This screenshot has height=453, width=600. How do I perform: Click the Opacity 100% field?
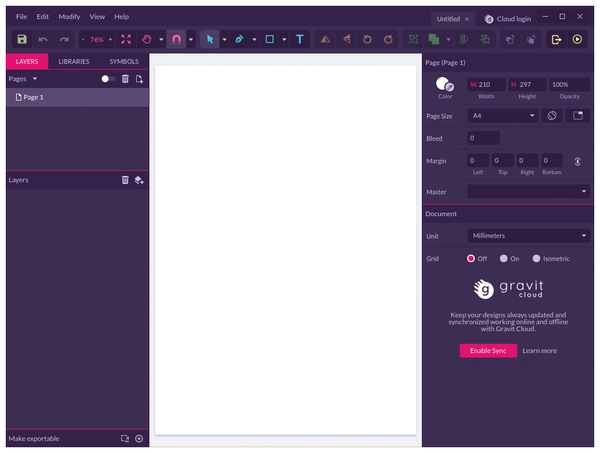coord(569,84)
